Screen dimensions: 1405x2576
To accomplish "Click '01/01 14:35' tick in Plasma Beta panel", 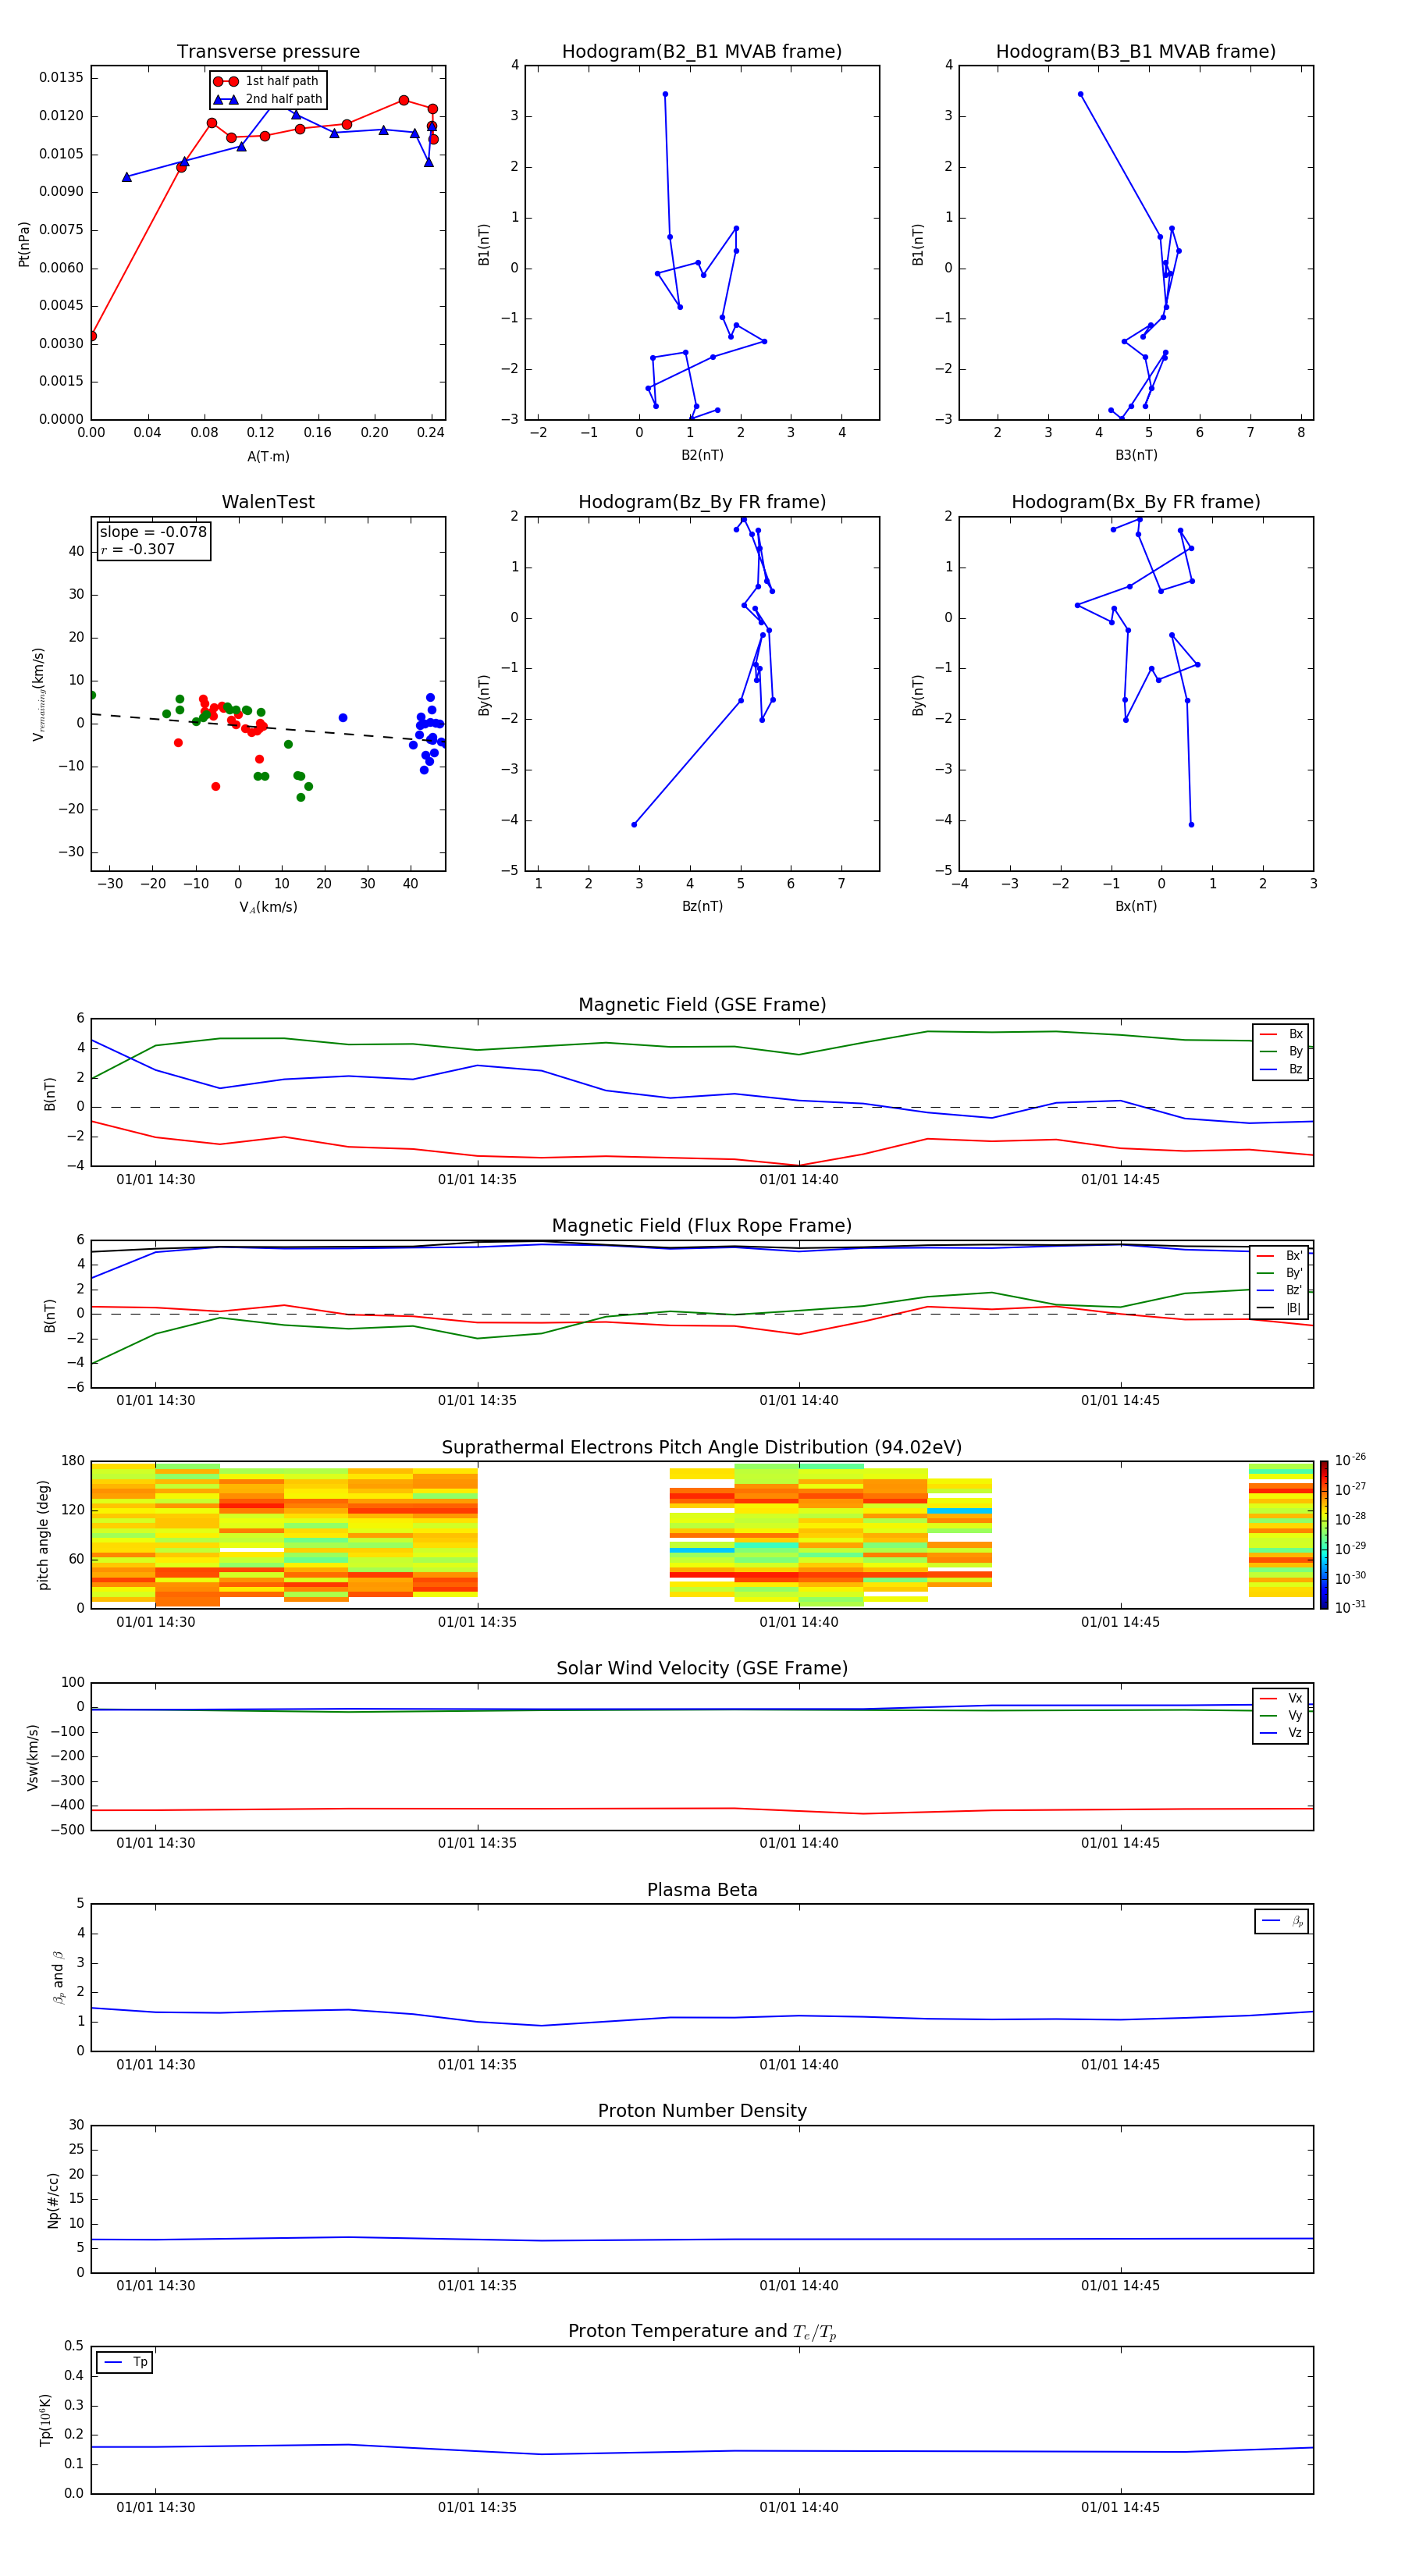I will (x=477, y=2064).
